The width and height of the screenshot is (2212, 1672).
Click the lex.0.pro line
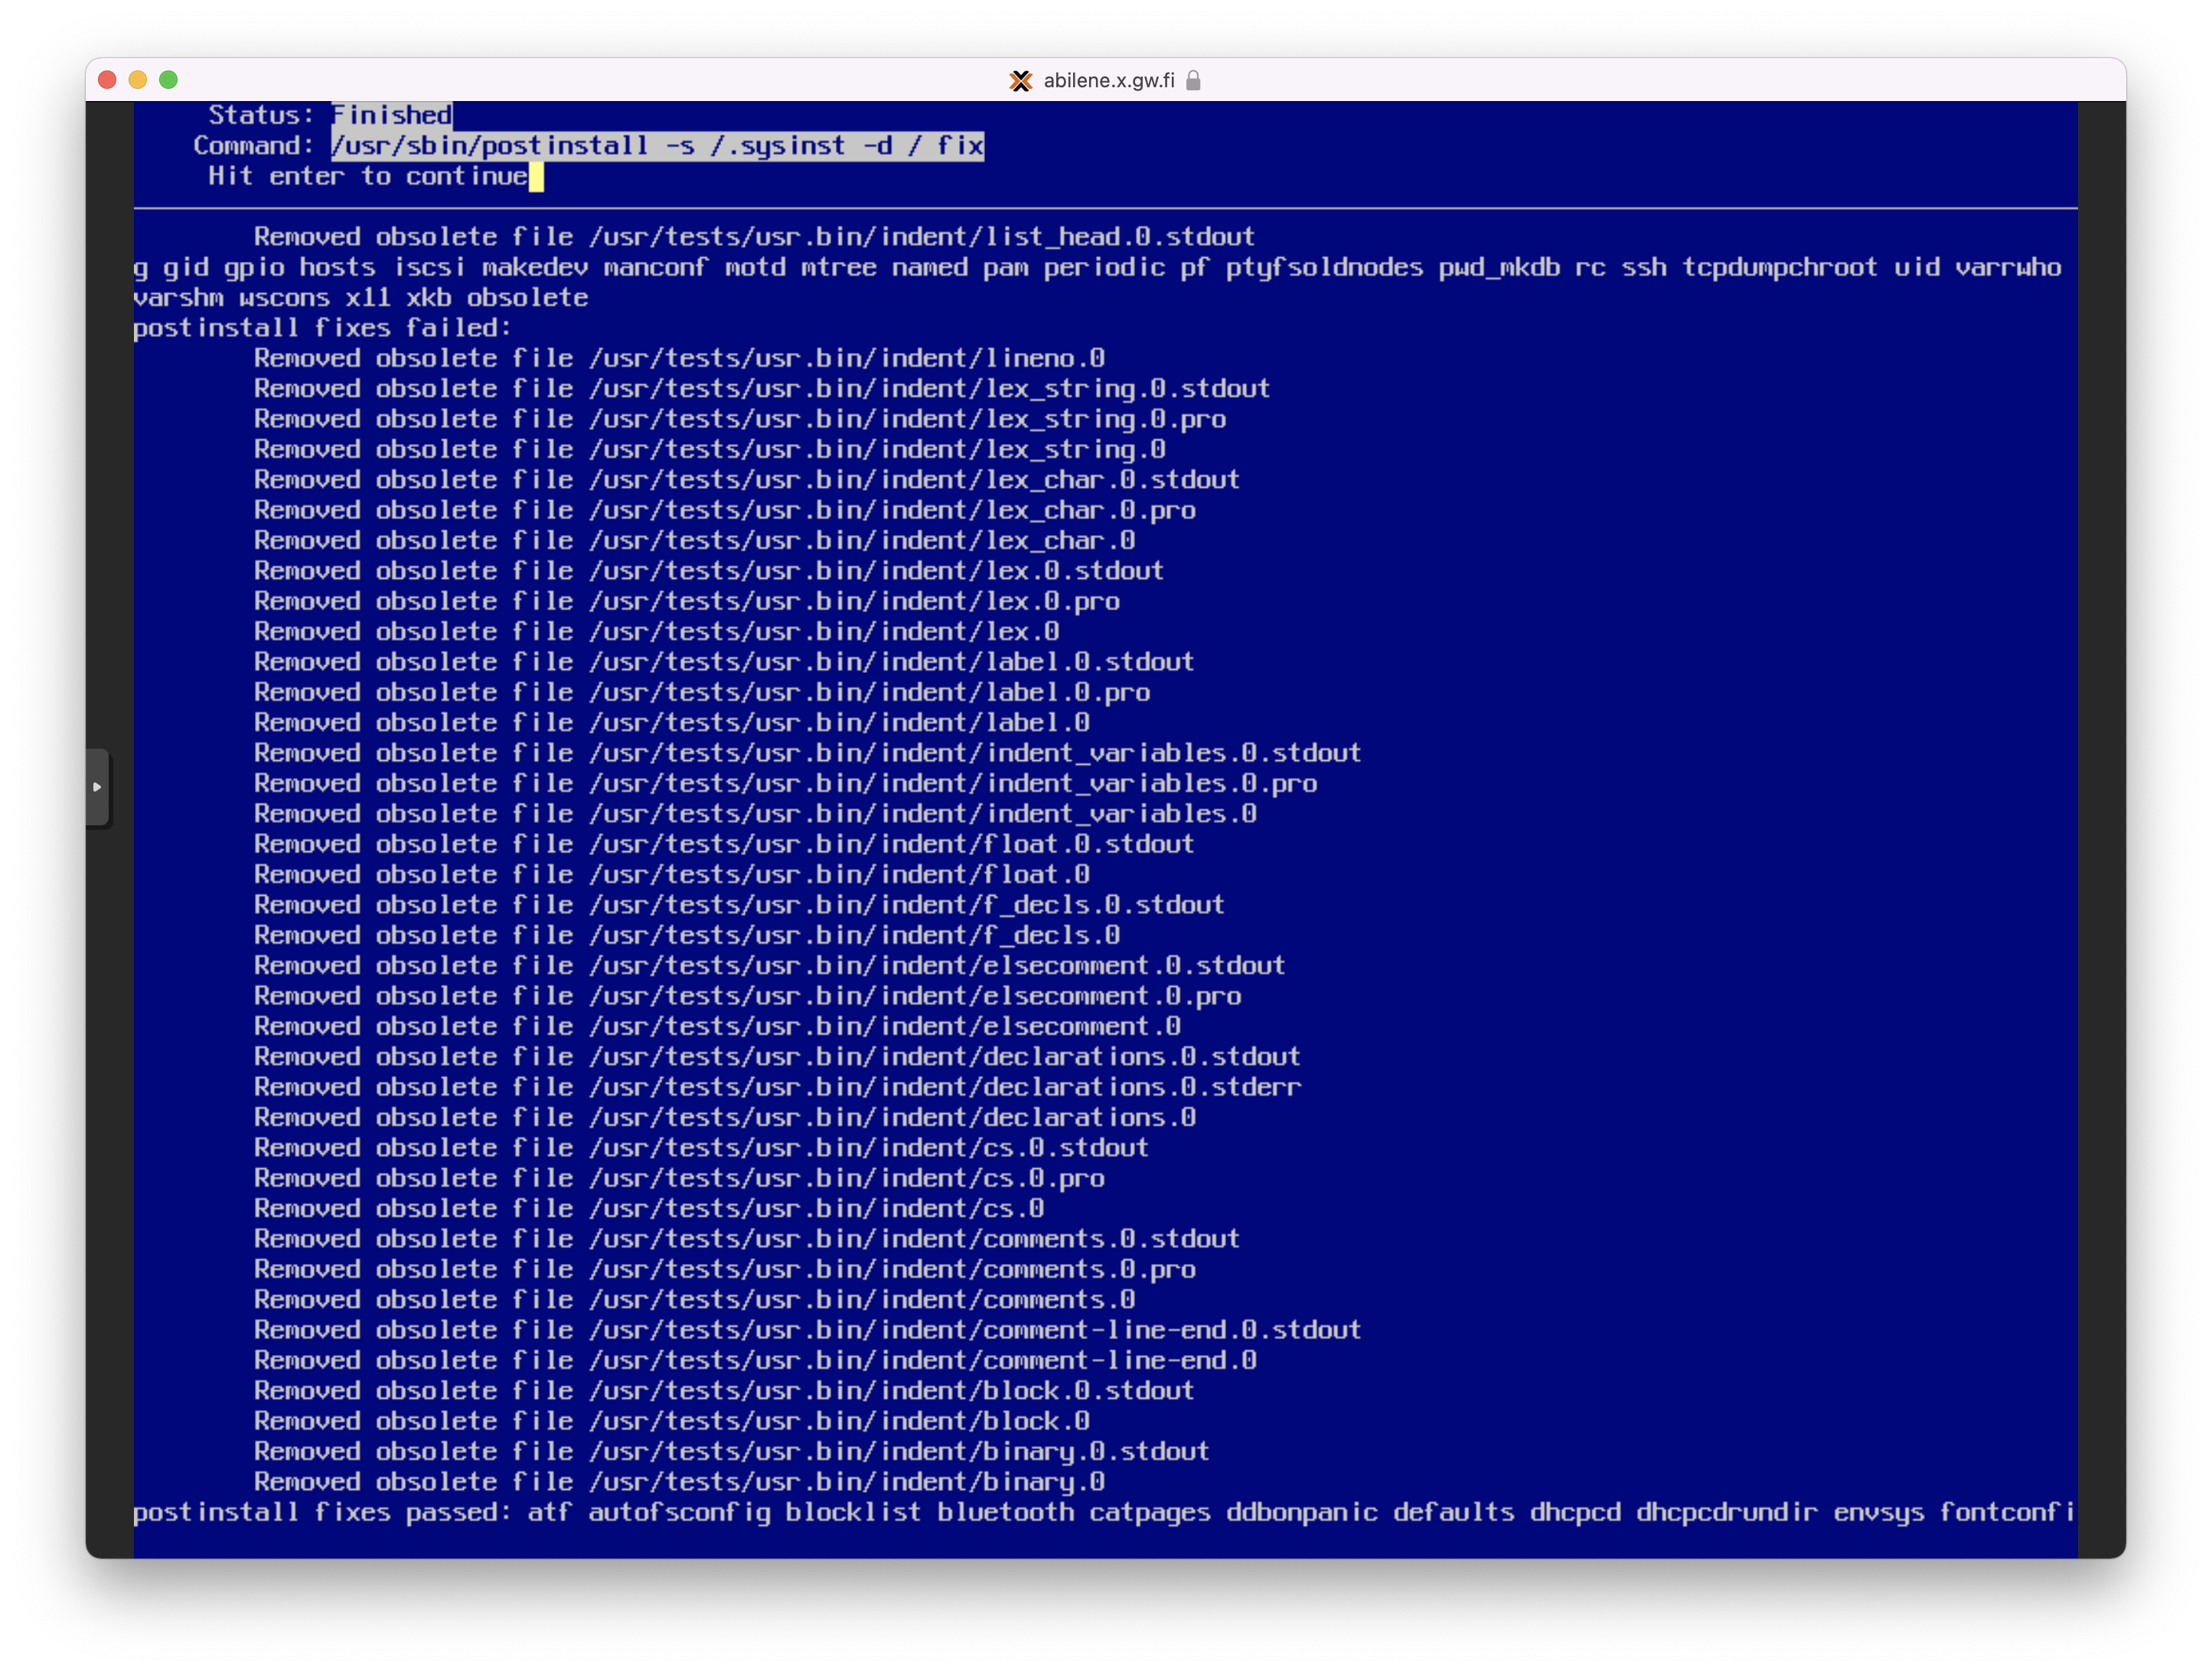pyautogui.click(x=687, y=601)
